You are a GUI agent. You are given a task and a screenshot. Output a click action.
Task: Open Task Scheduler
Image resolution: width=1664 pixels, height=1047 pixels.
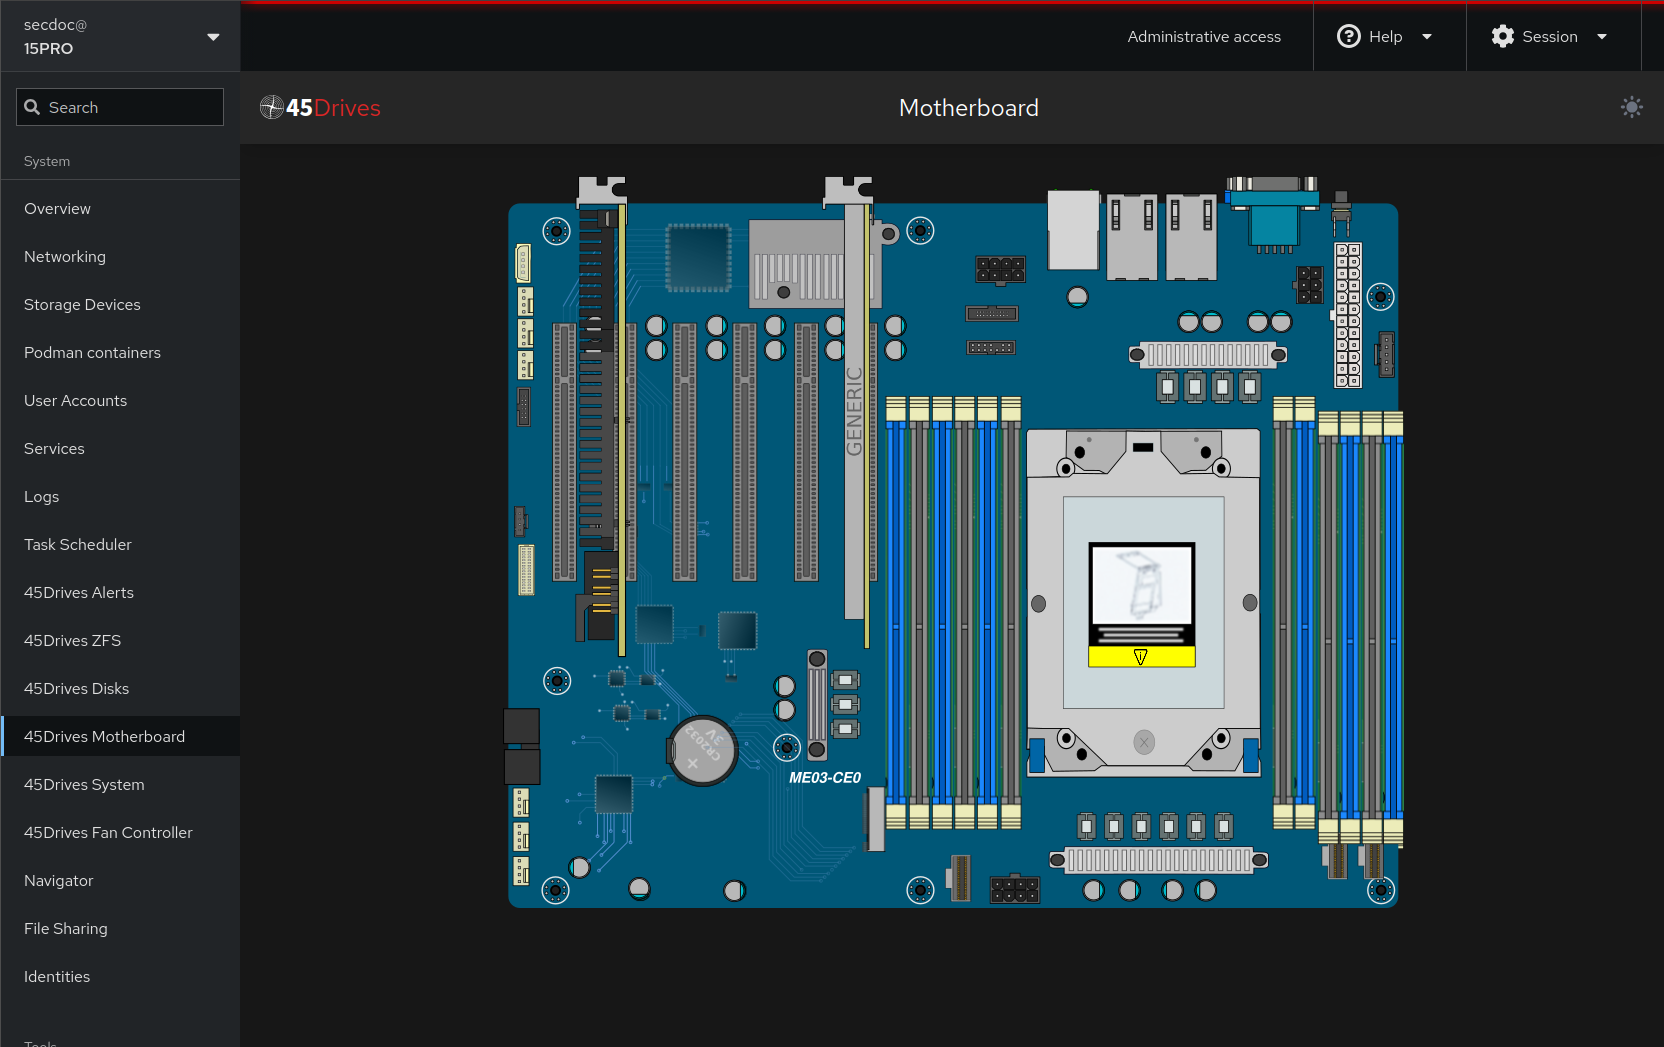point(120,544)
